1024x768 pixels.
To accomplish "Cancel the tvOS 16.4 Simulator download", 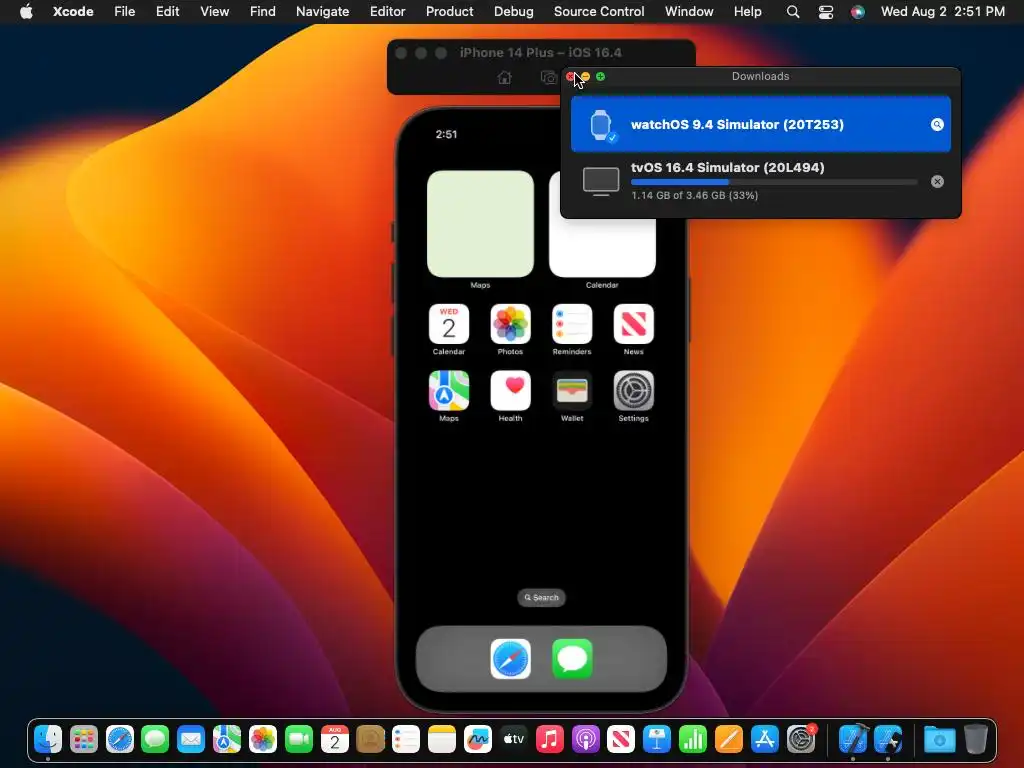I will (x=937, y=182).
